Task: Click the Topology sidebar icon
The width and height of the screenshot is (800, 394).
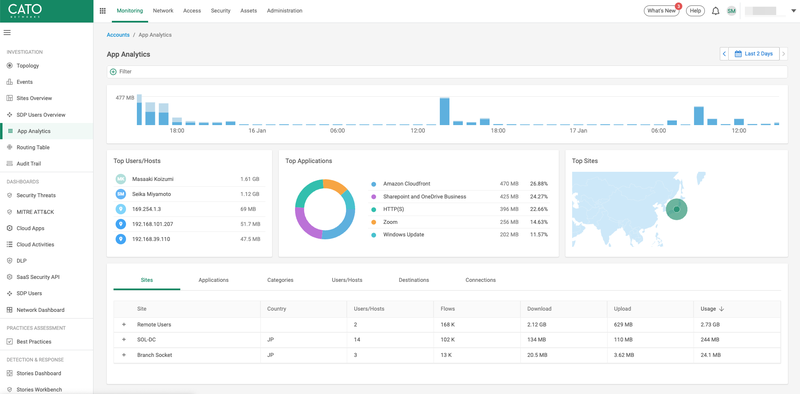Action: point(10,66)
